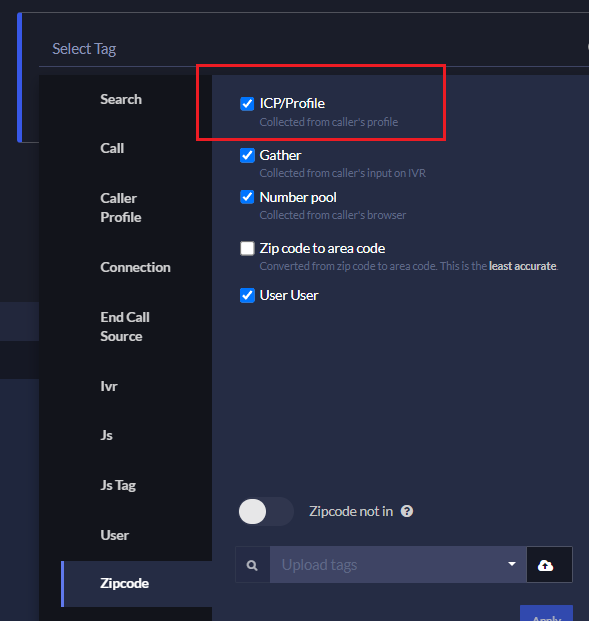
Task: Open End Call Source category
Action: point(125,327)
